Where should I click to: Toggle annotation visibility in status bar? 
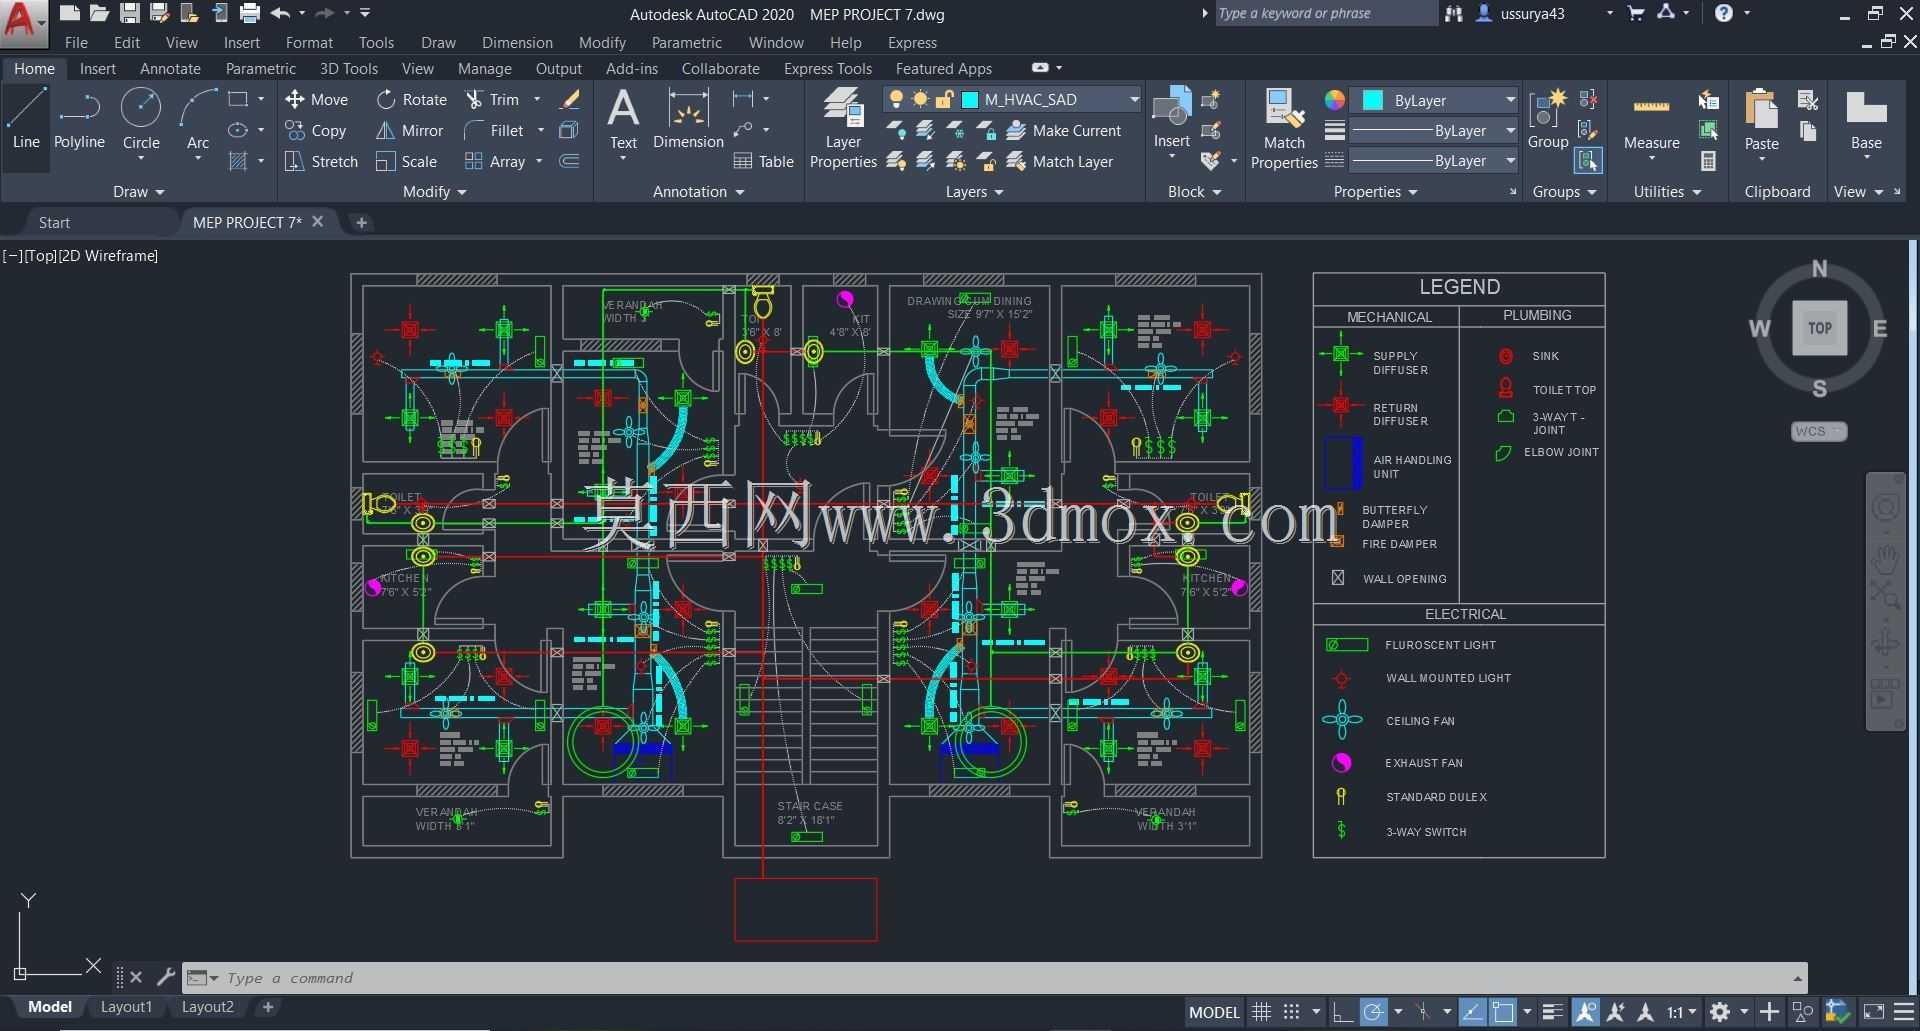(1586, 1012)
